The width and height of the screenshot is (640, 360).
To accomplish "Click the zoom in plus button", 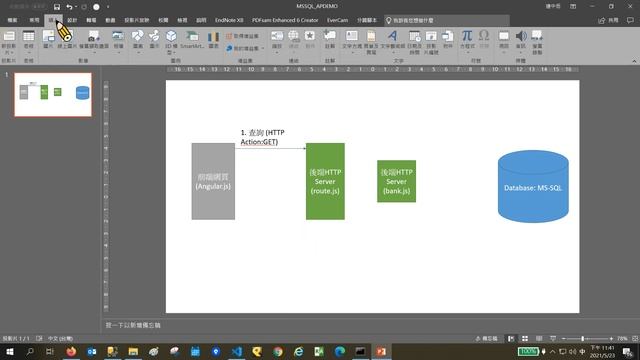I will (x=611, y=339).
